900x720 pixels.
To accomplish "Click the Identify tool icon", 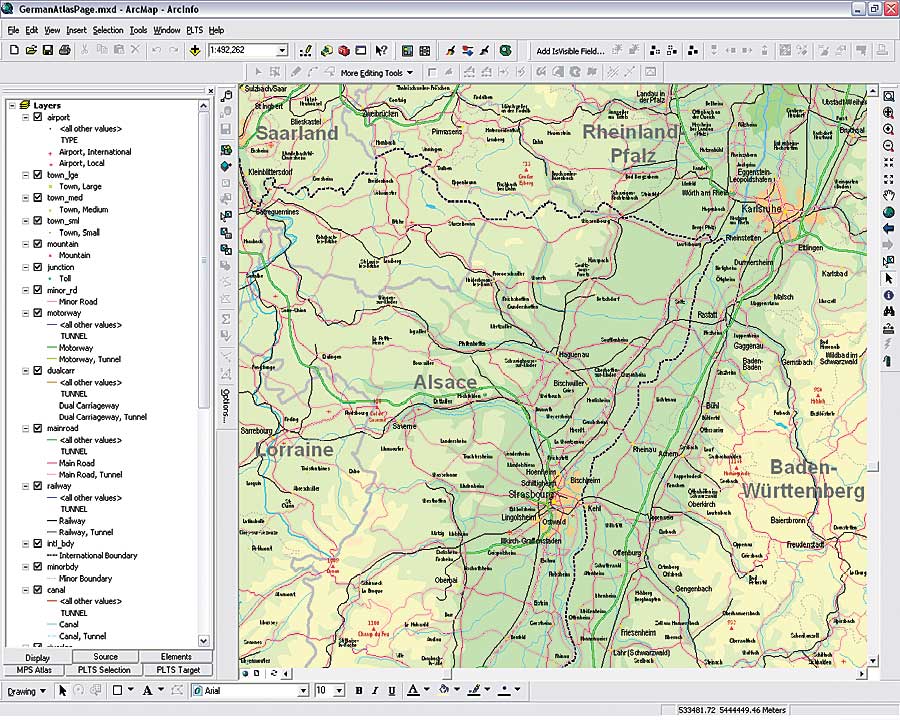I will coord(888,295).
